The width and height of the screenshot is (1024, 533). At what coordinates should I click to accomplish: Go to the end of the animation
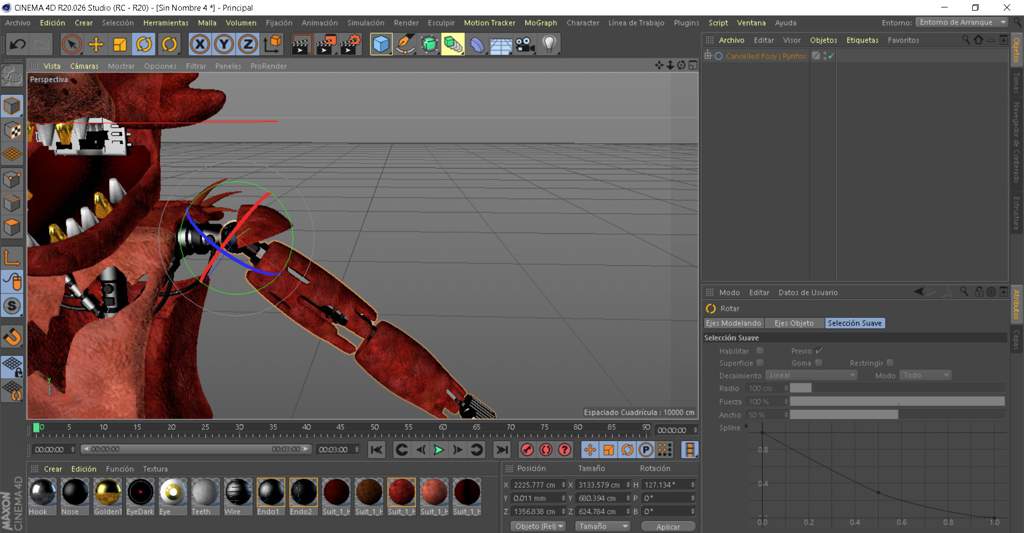point(502,449)
